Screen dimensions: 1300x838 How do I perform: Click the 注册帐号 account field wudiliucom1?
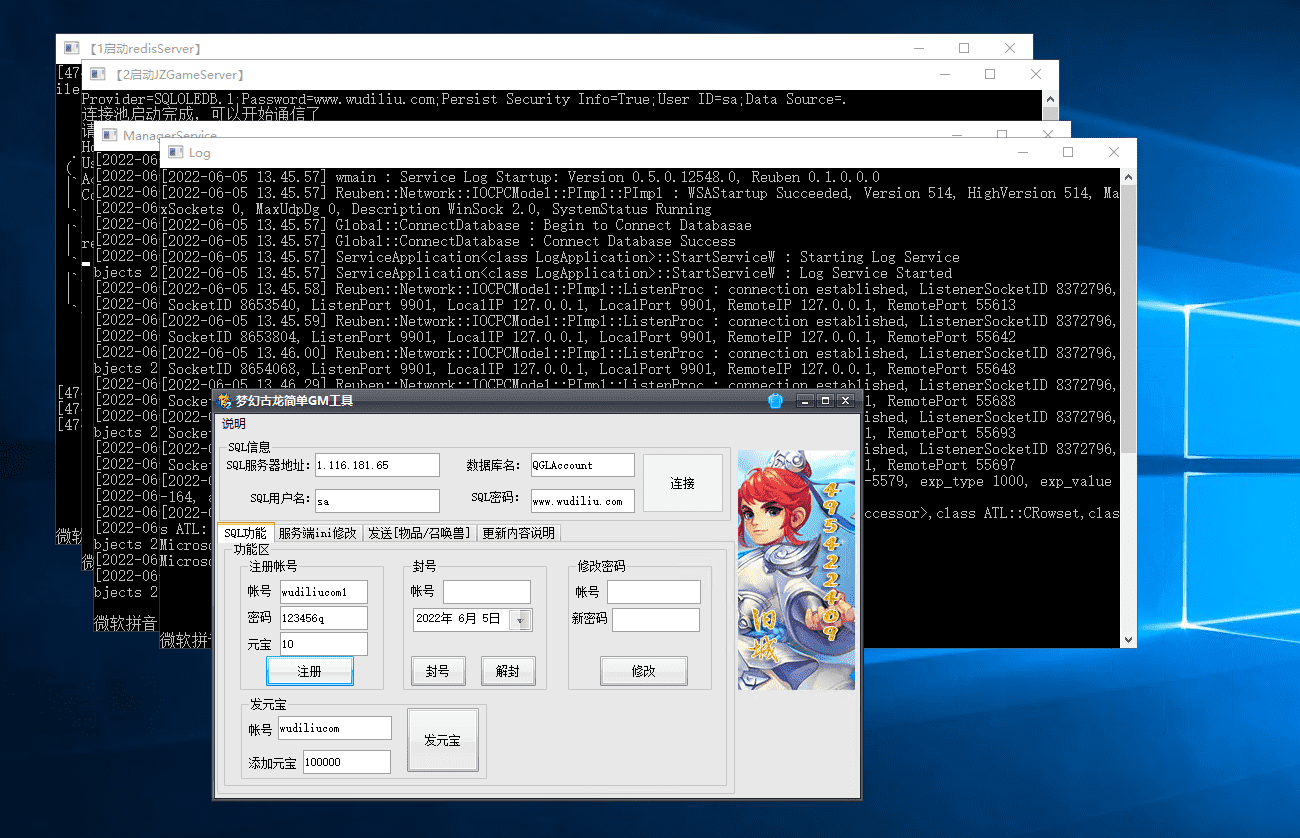[323, 592]
